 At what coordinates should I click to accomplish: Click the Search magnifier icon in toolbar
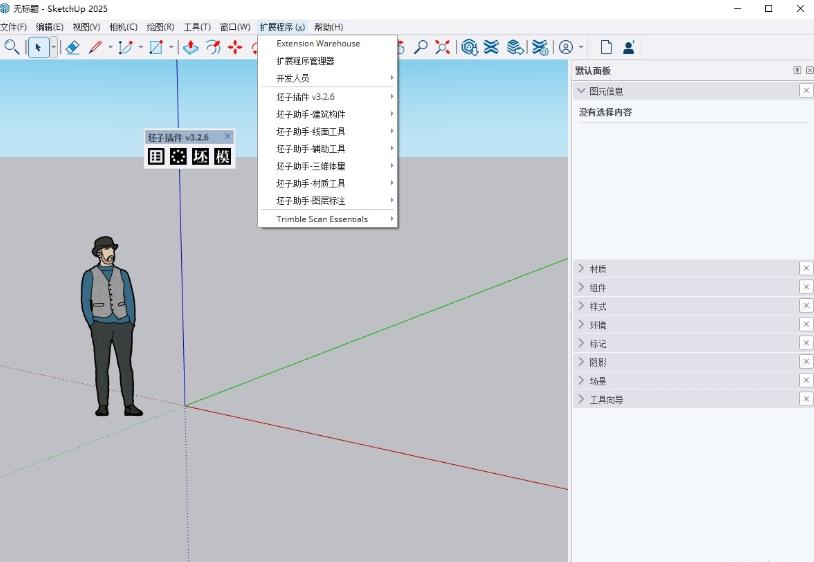click(11, 47)
